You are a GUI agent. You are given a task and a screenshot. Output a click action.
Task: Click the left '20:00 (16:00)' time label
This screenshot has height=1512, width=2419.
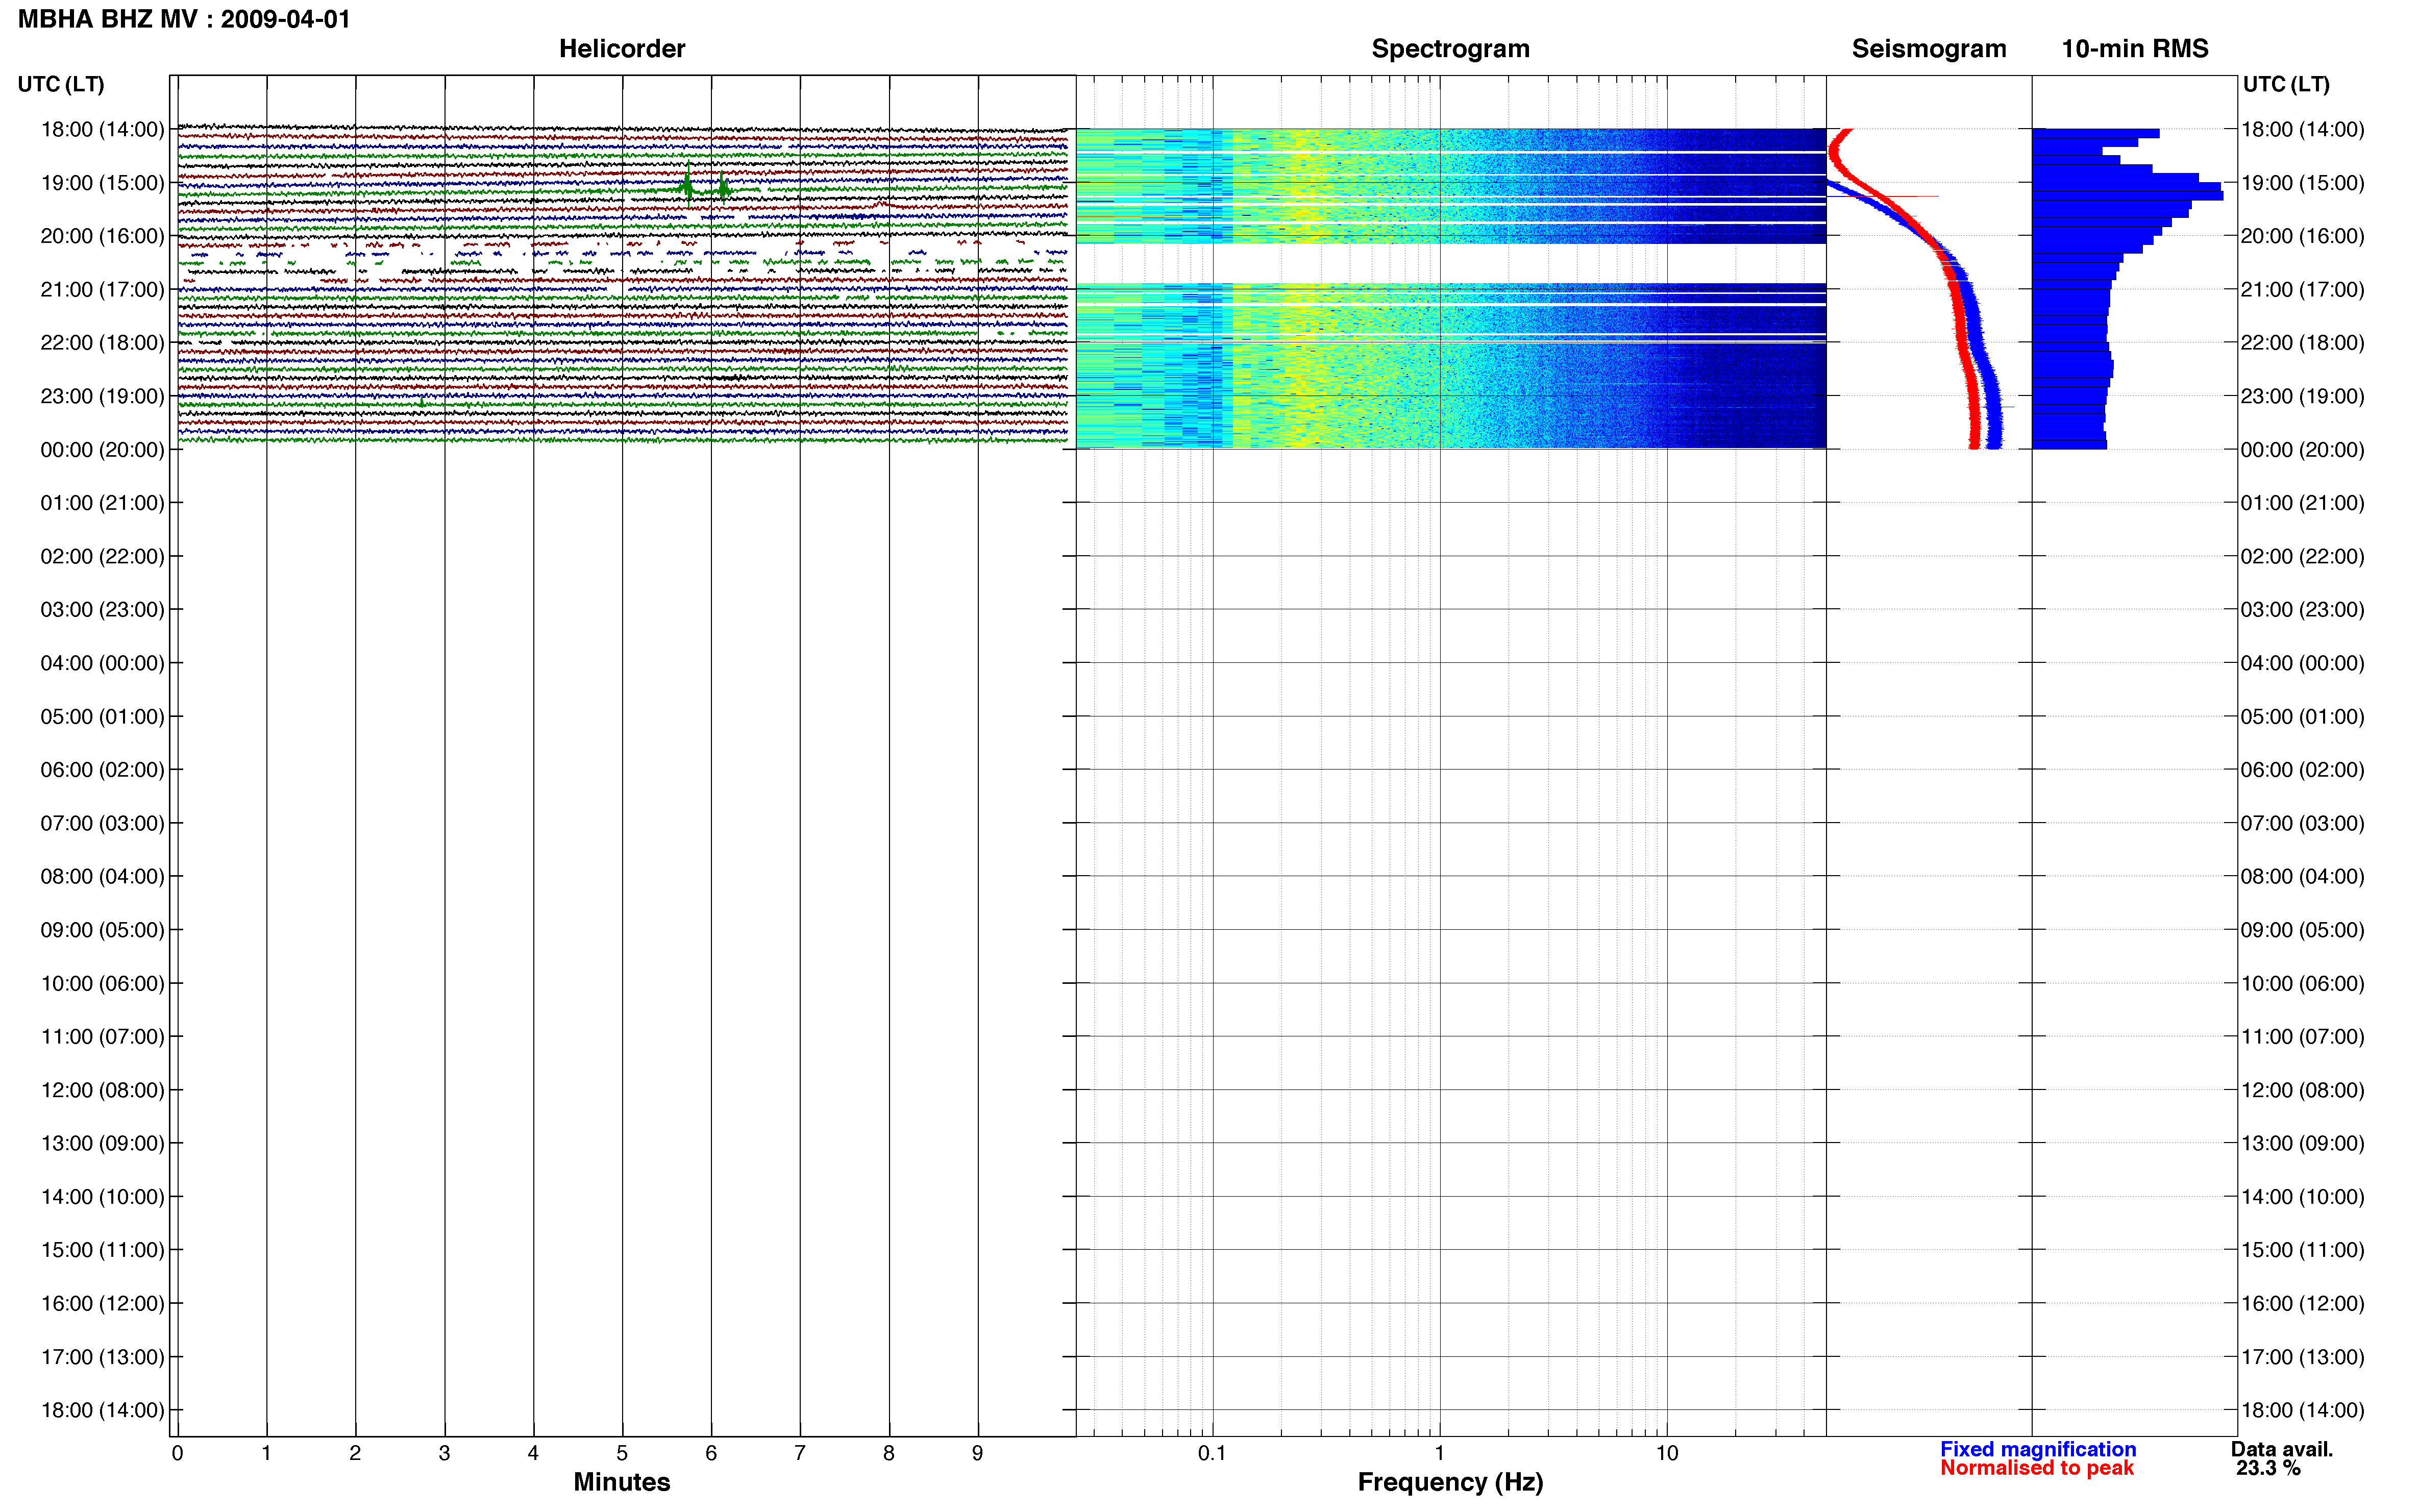pyautogui.click(x=102, y=236)
